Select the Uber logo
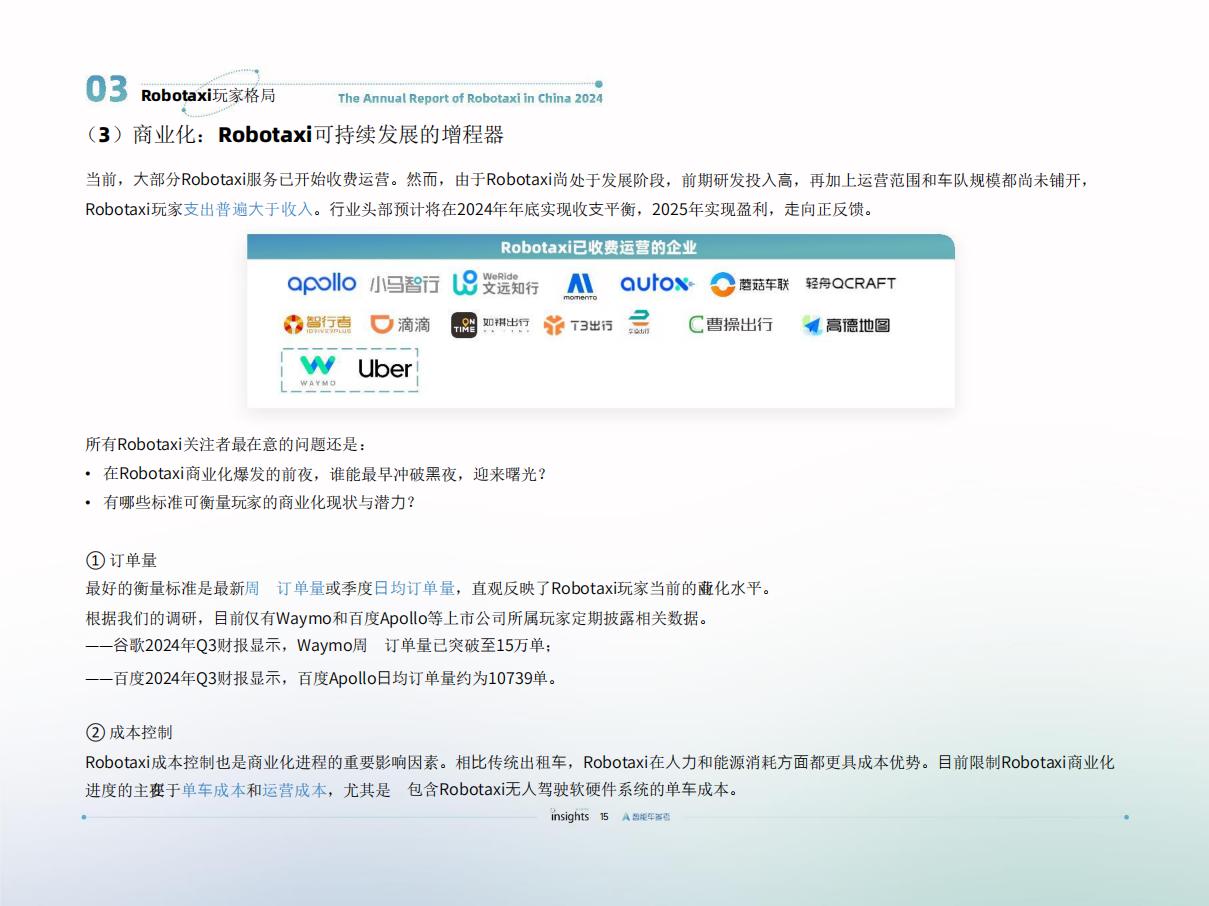Screen dimensions: 1209x906 point(385,369)
